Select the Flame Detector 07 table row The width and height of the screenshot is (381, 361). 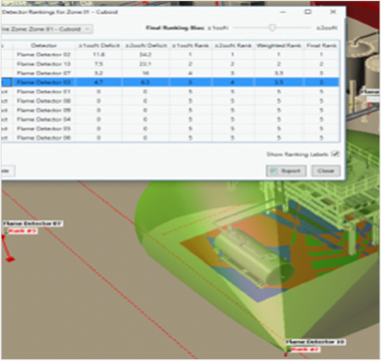point(170,73)
